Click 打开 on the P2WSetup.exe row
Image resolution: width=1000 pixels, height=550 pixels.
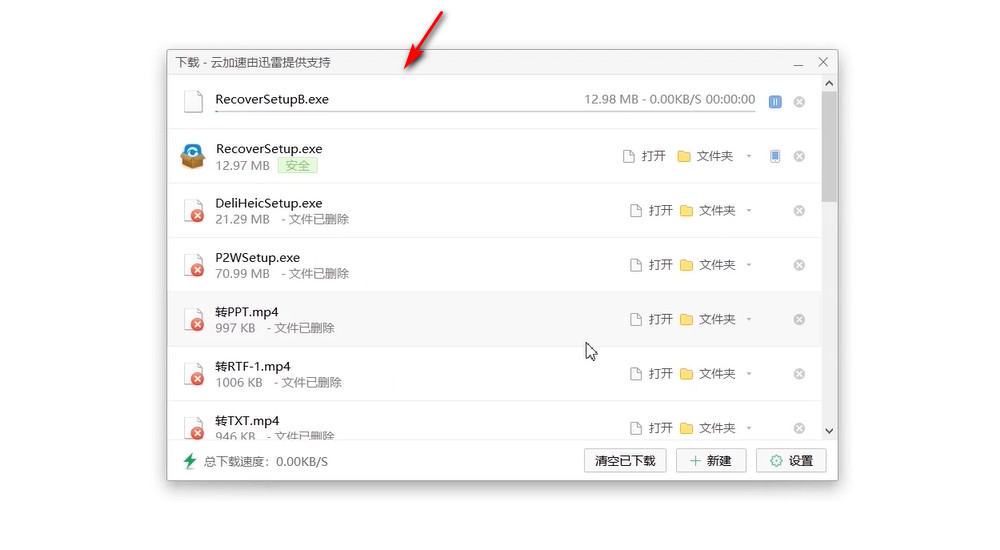pyautogui.click(x=651, y=265)
